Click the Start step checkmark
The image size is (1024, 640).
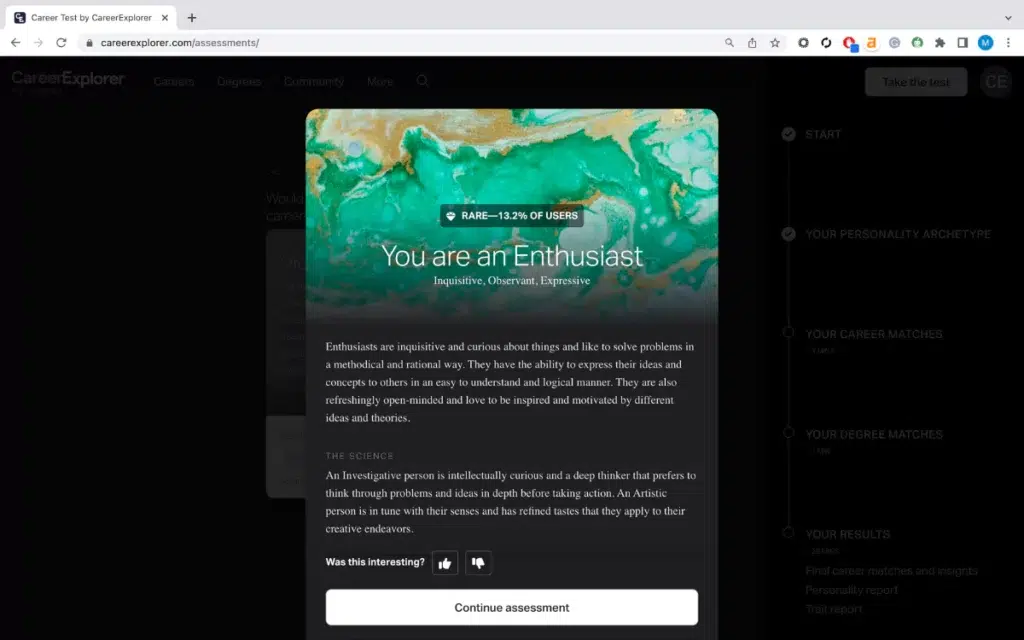pyautogui.click(x=788, y=134)
